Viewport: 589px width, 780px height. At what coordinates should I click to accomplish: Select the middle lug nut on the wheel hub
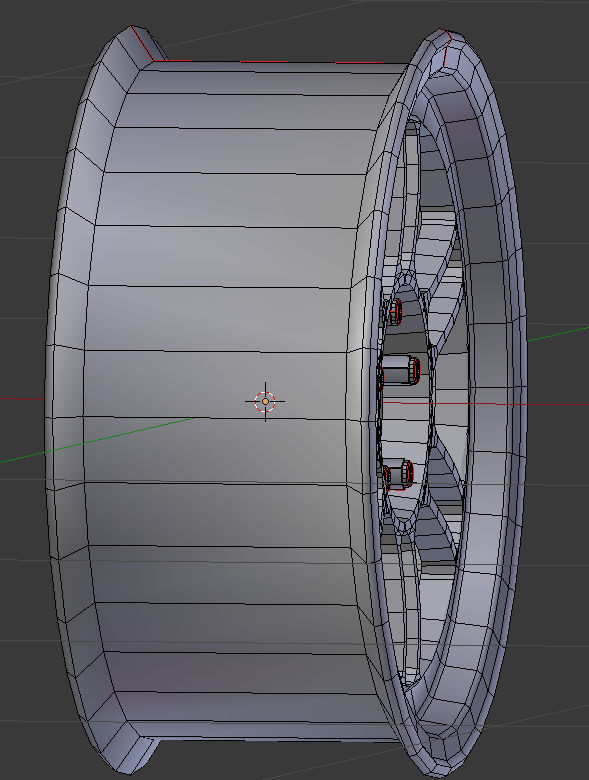point(401,370)
